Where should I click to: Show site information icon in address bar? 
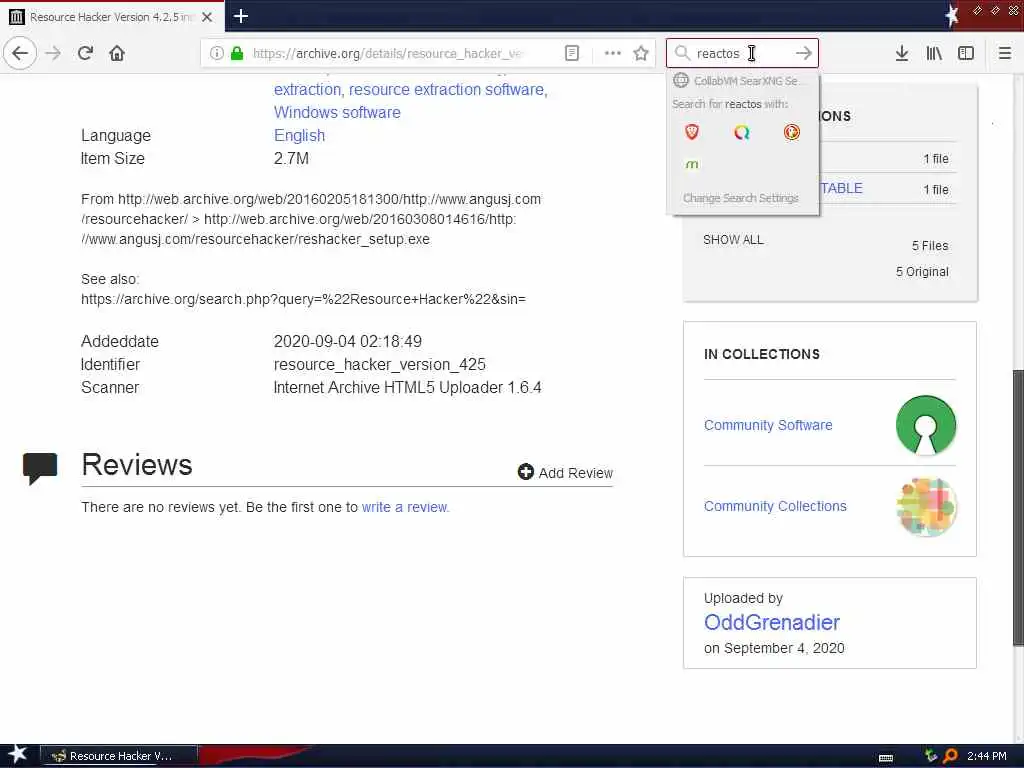coord(216,53)
